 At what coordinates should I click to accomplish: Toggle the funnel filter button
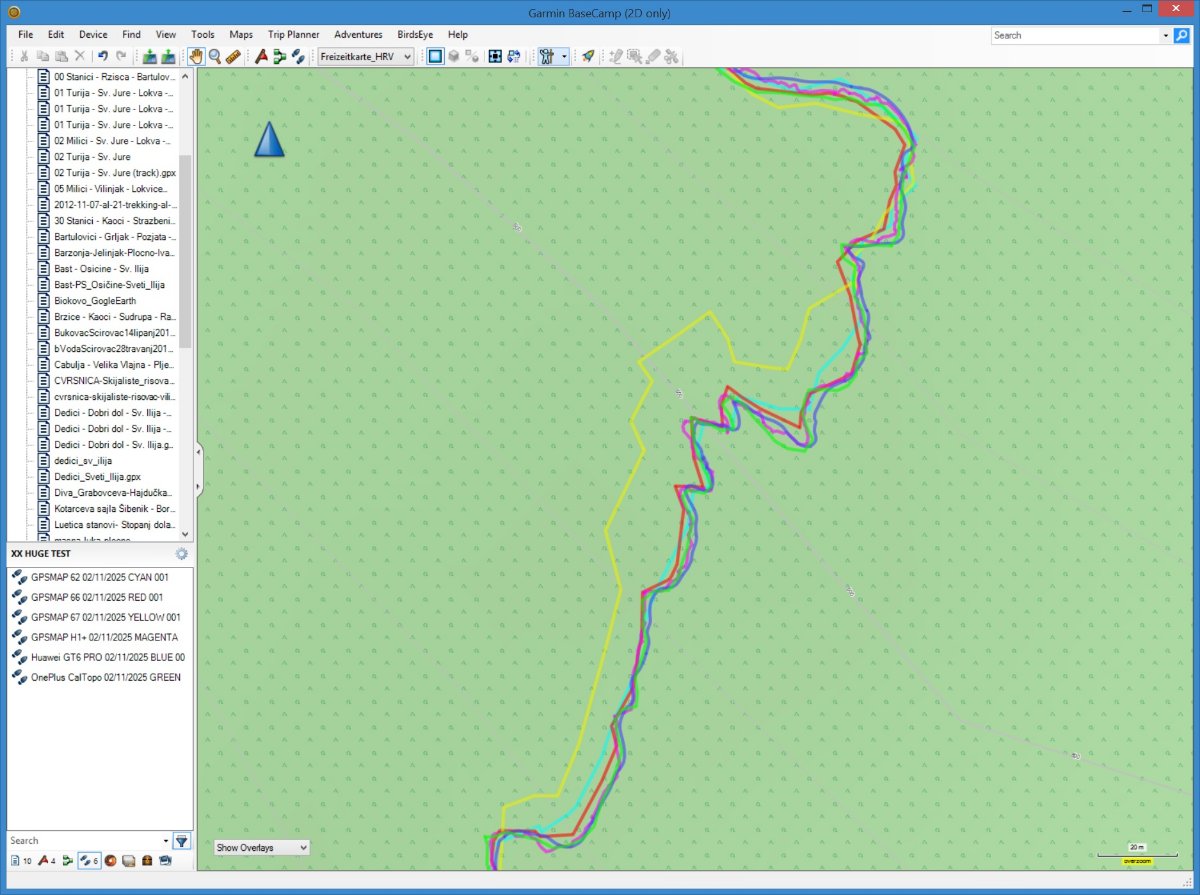(181, 841)
